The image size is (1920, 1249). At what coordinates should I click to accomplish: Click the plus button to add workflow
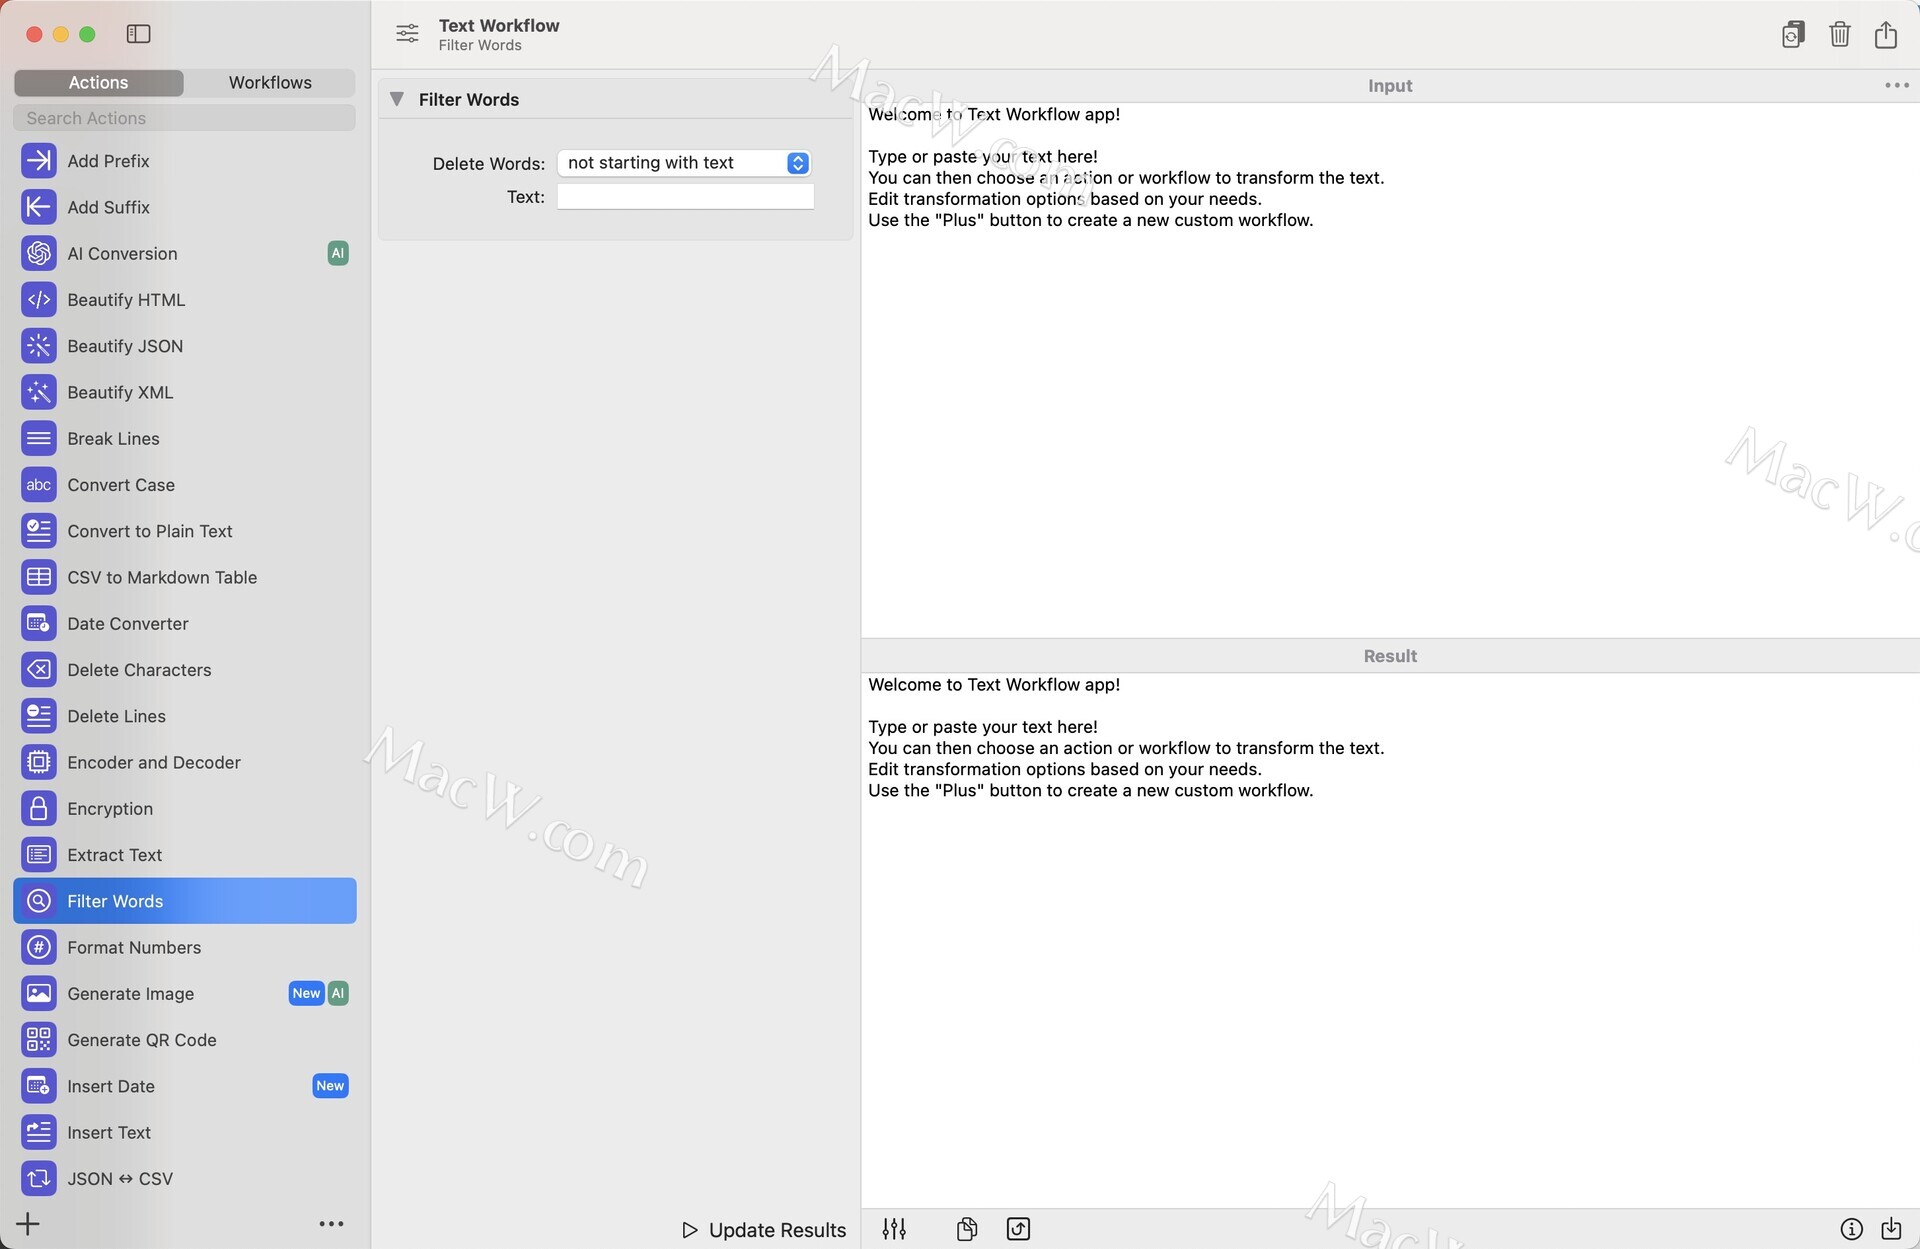(x=28, y=1223)
